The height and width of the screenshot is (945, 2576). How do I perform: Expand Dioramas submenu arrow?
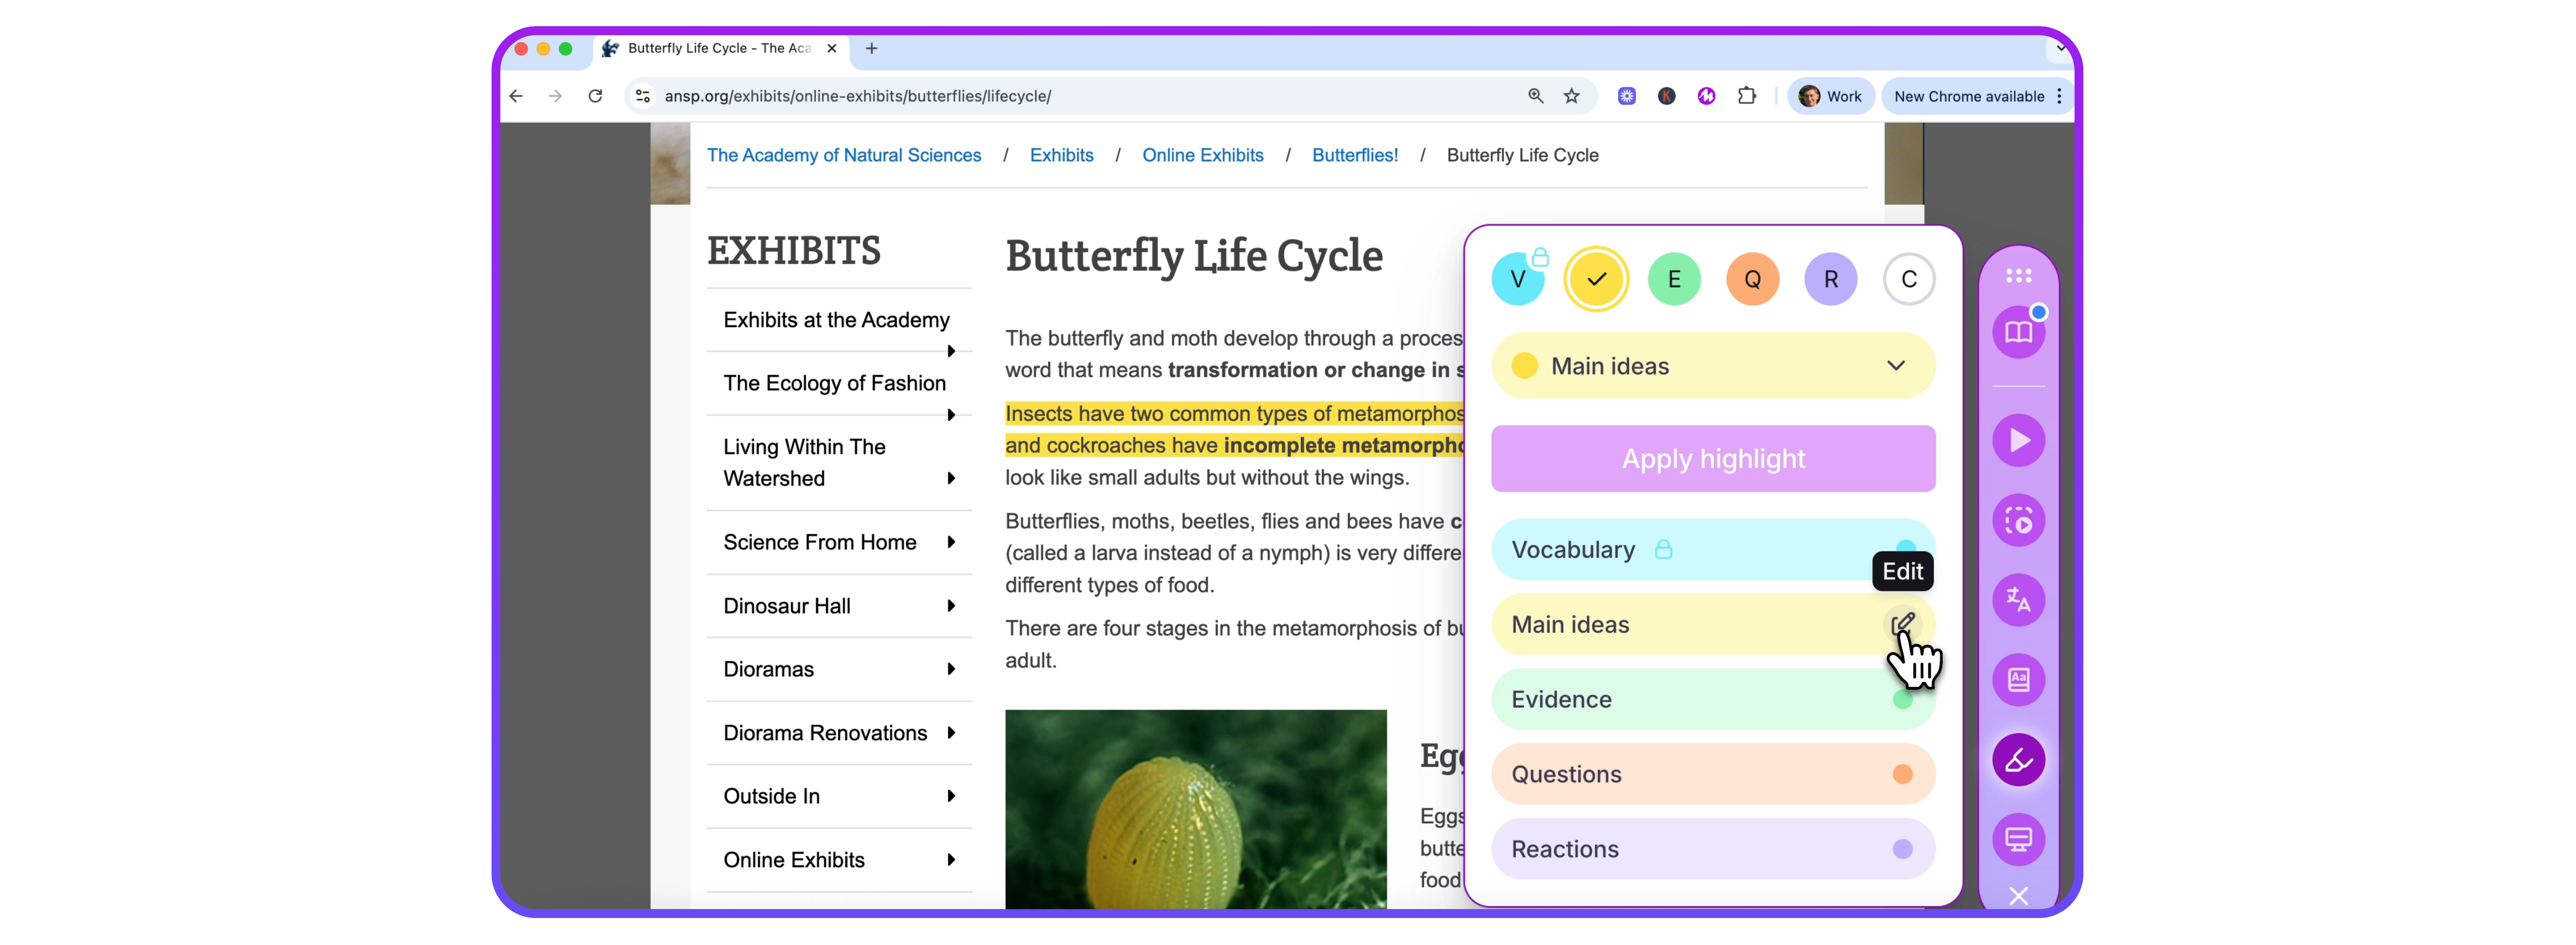click(x=951, y=669)
